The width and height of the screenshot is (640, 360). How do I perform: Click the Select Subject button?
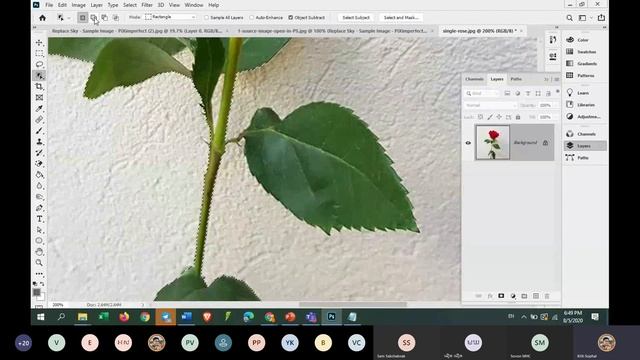pos(356,18)
